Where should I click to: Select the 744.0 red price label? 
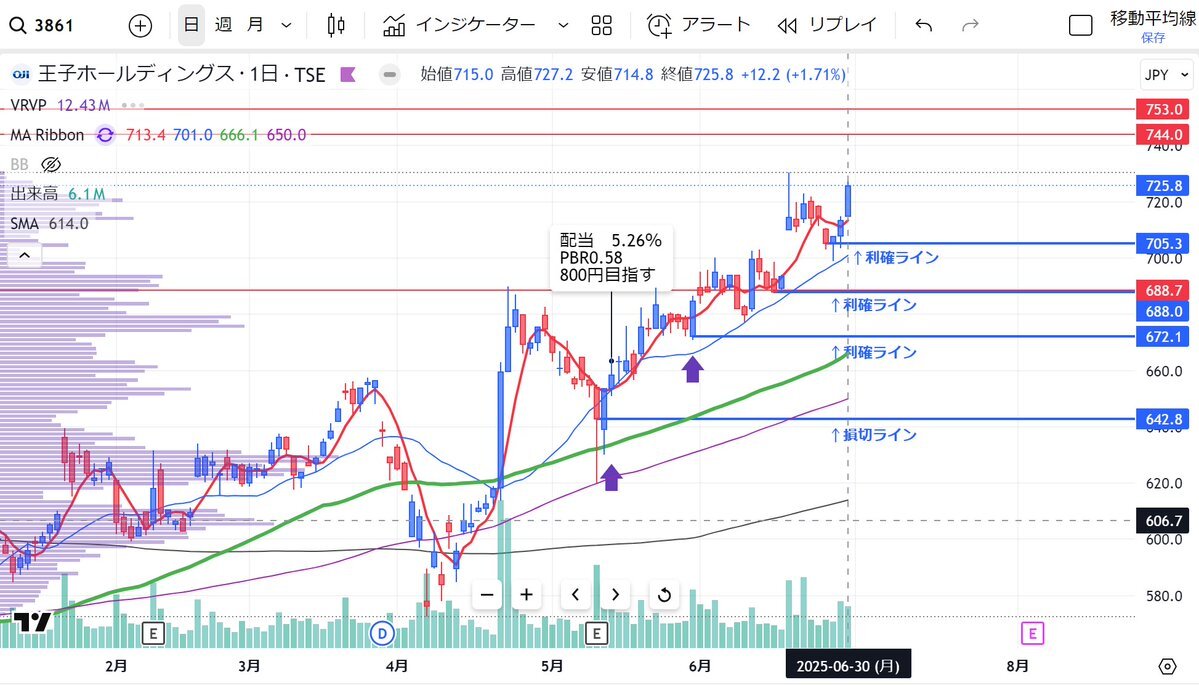(1164, 135)
